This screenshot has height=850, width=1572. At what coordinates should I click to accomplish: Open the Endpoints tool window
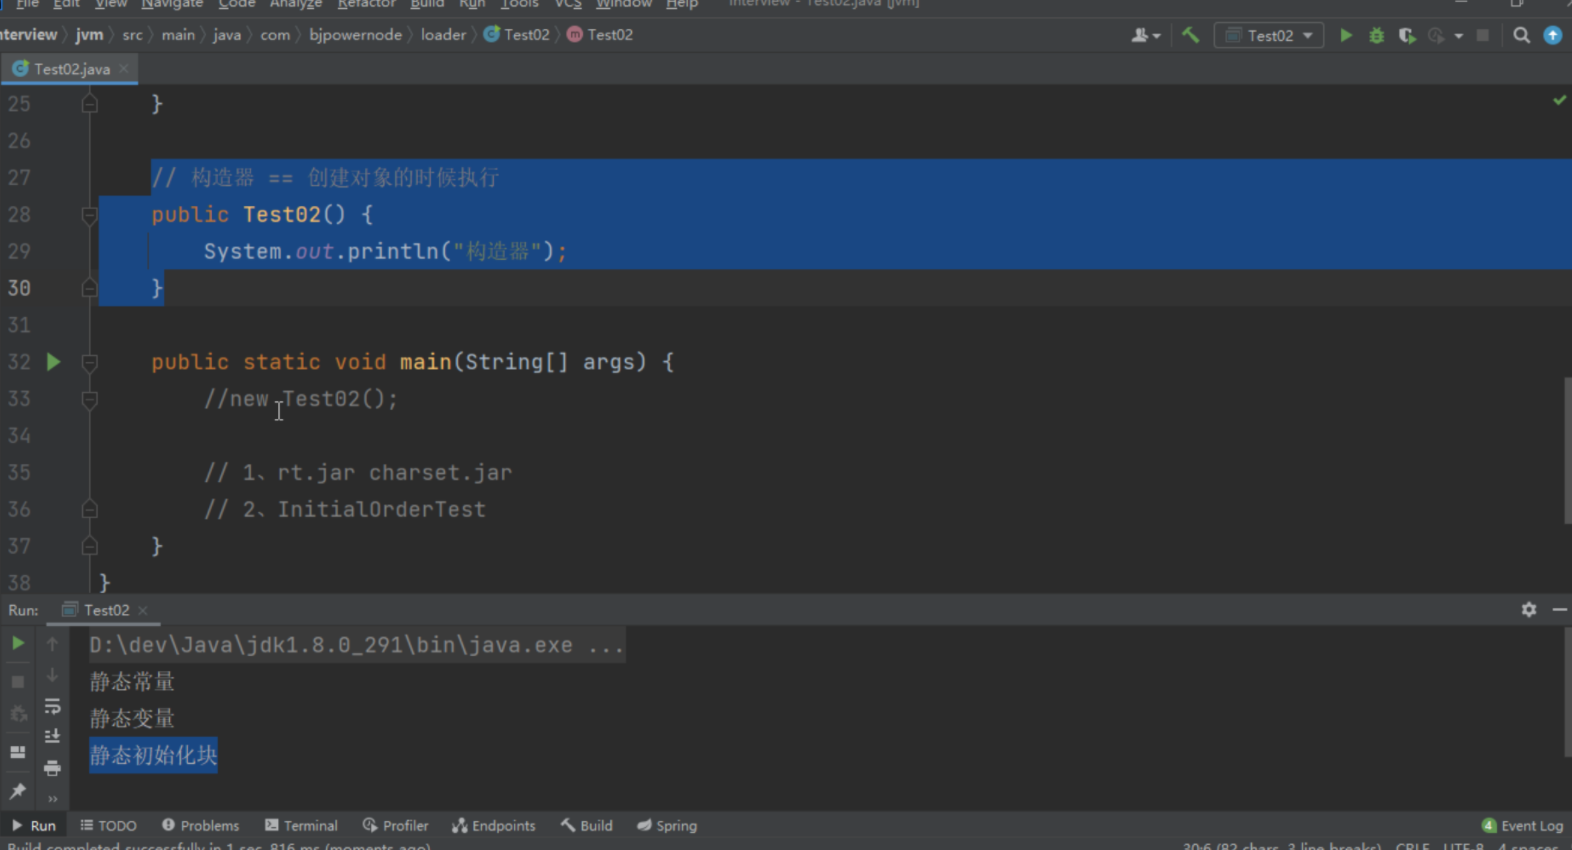coord(494,825)
